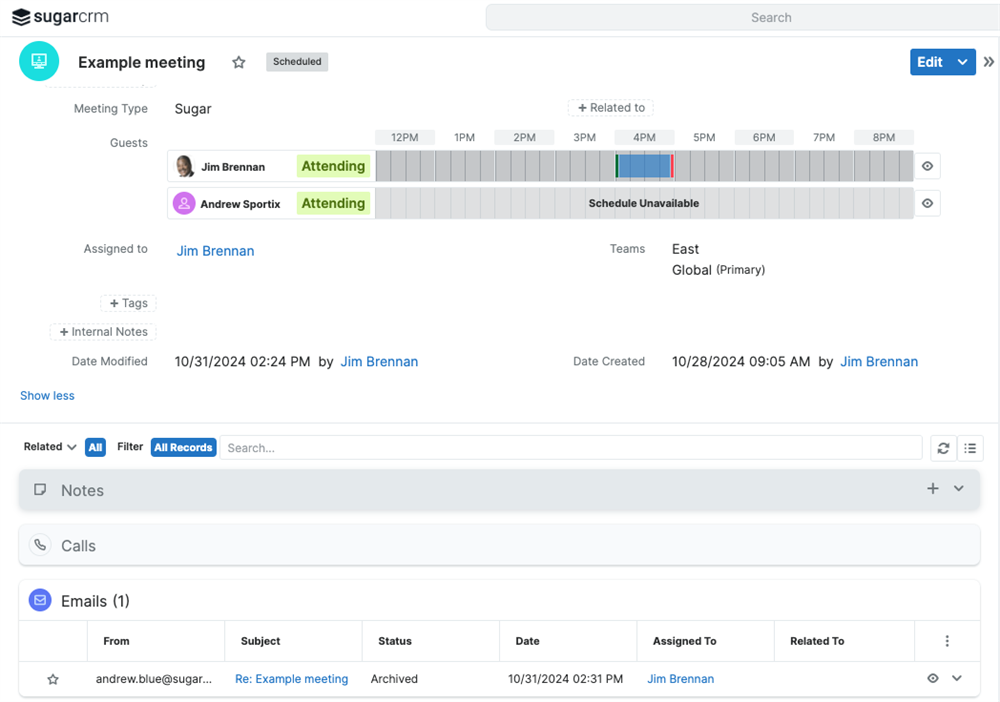This screenshot has height=702, width=1000.
Task: Select the All Records filter
Action: click(x=183, y=448)
